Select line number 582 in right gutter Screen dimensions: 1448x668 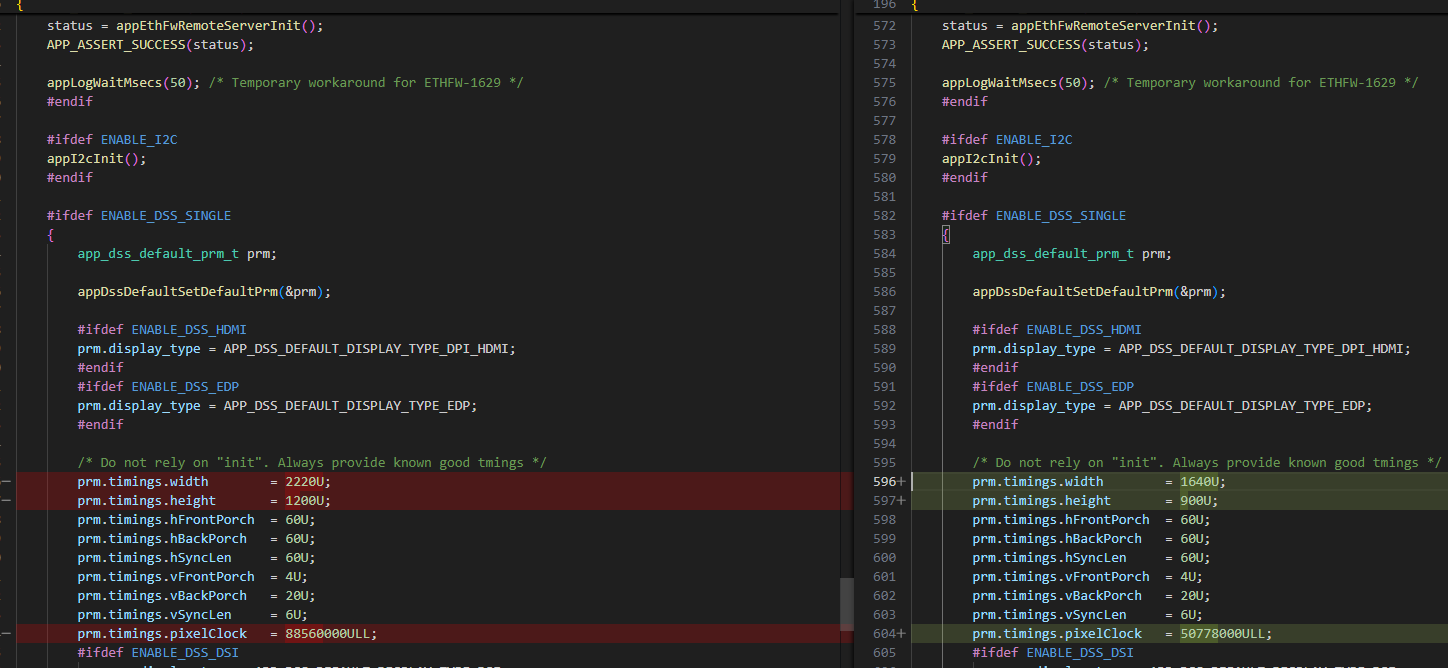coord(884,216)
